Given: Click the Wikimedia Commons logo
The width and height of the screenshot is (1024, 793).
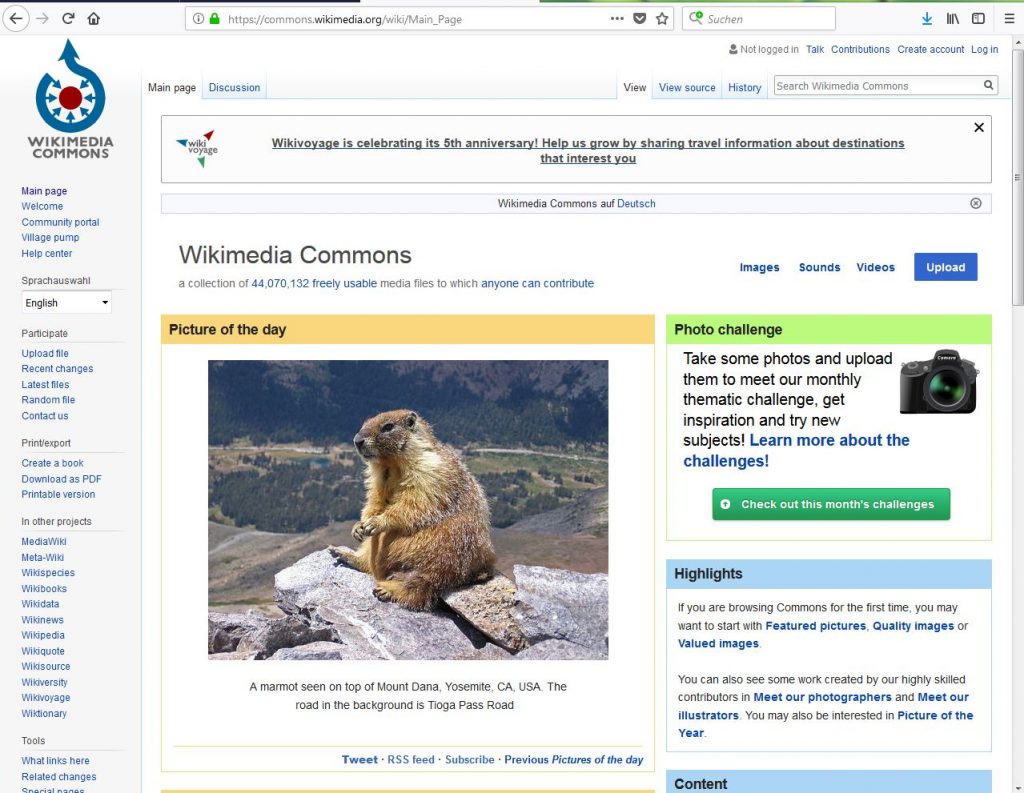Looking at the screenshot, I should 71,99.
